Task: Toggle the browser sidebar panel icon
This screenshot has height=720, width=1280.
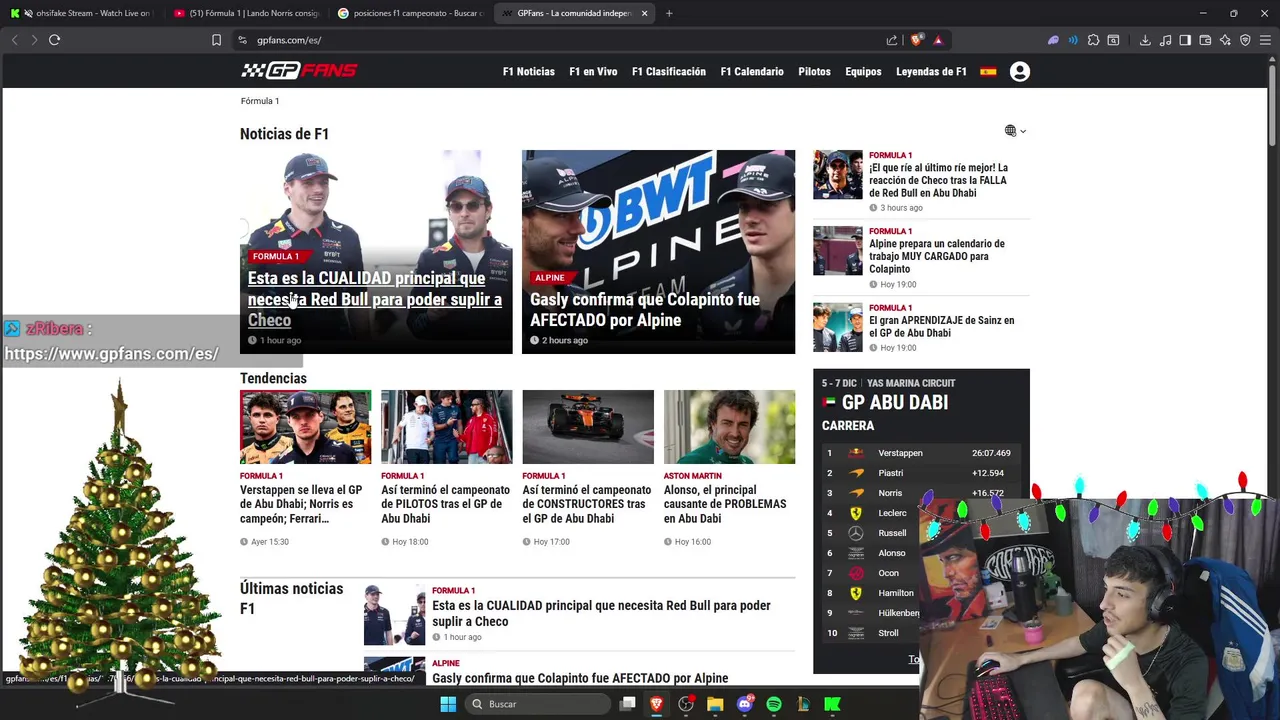Action: [x=1185, y=40]
